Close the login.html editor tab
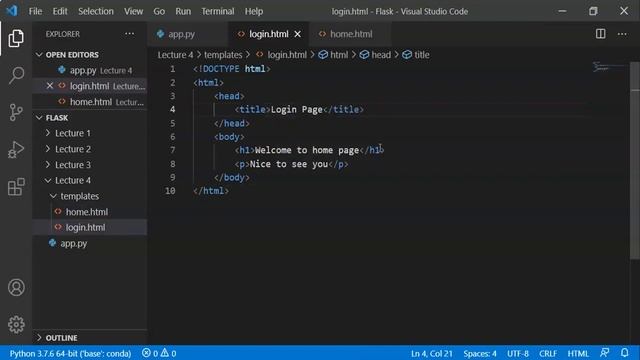The image size is (640, 360). pyautogui.click(x=298, y=34)
